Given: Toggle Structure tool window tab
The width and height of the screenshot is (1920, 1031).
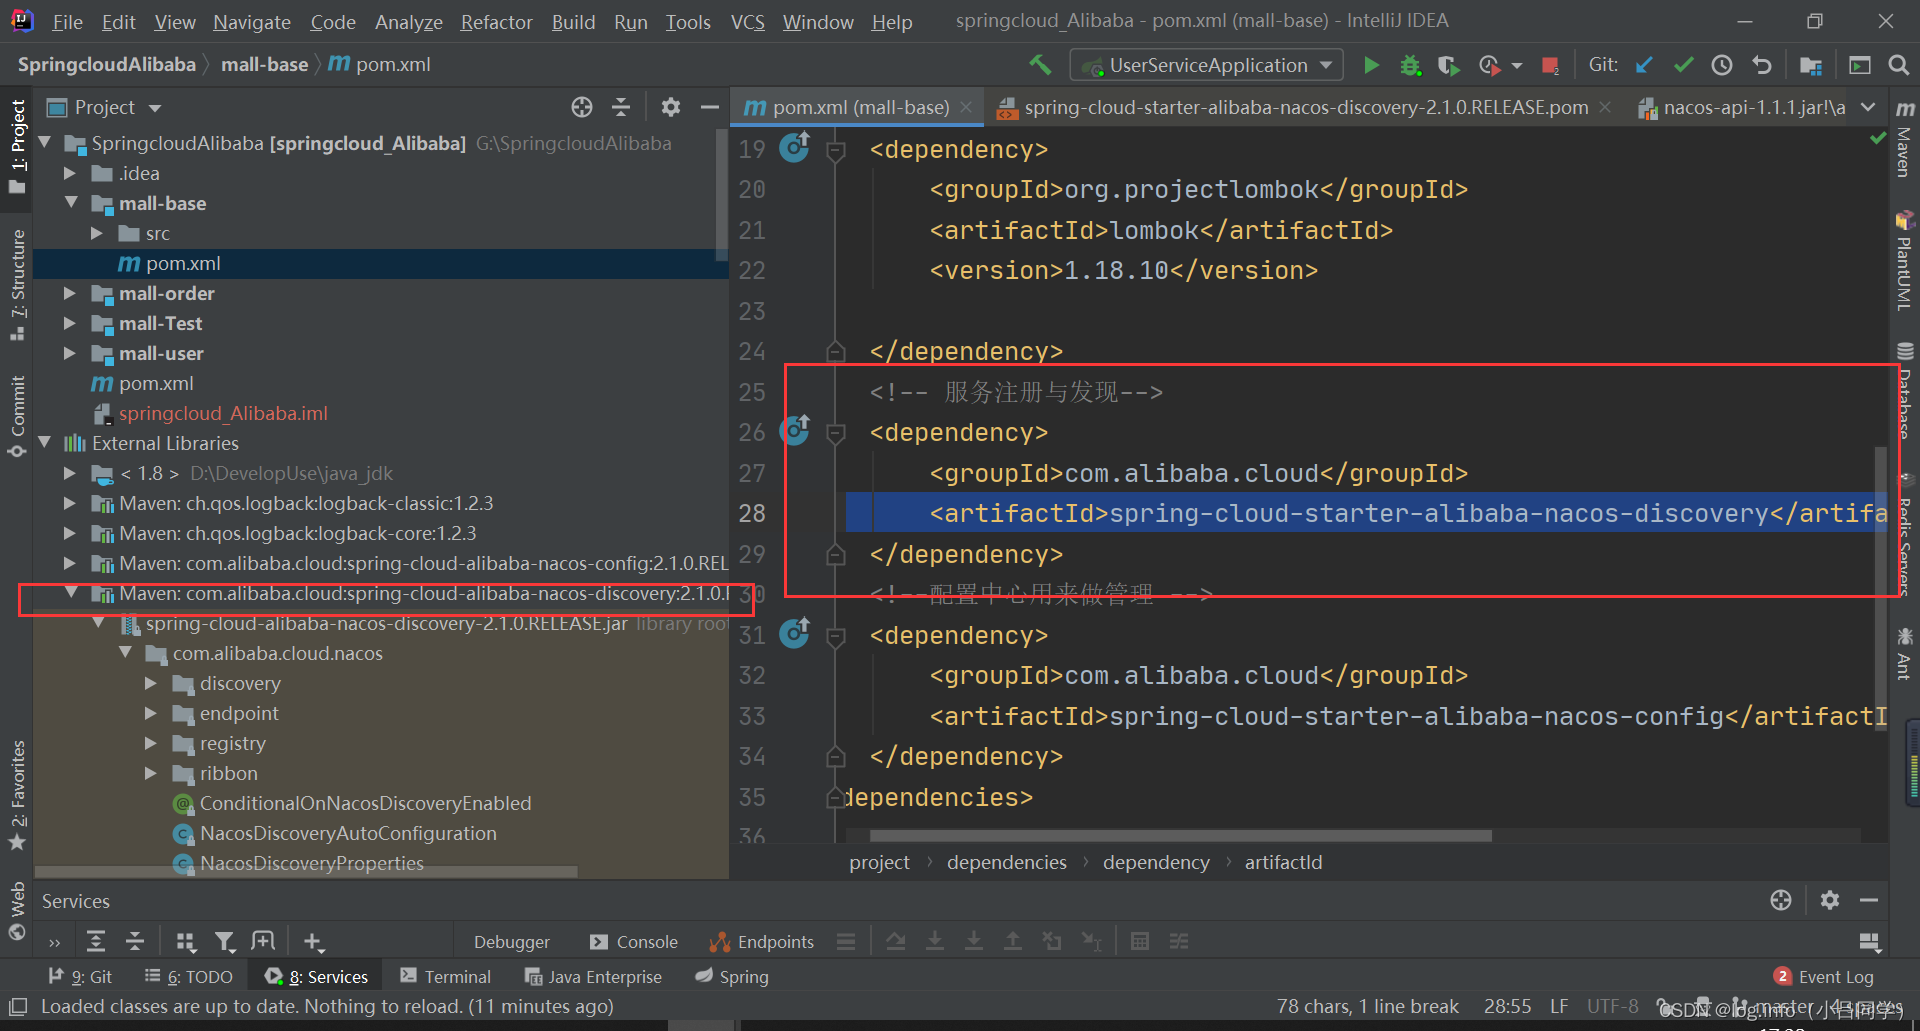Looking at the screenshot, I should 17,285.
